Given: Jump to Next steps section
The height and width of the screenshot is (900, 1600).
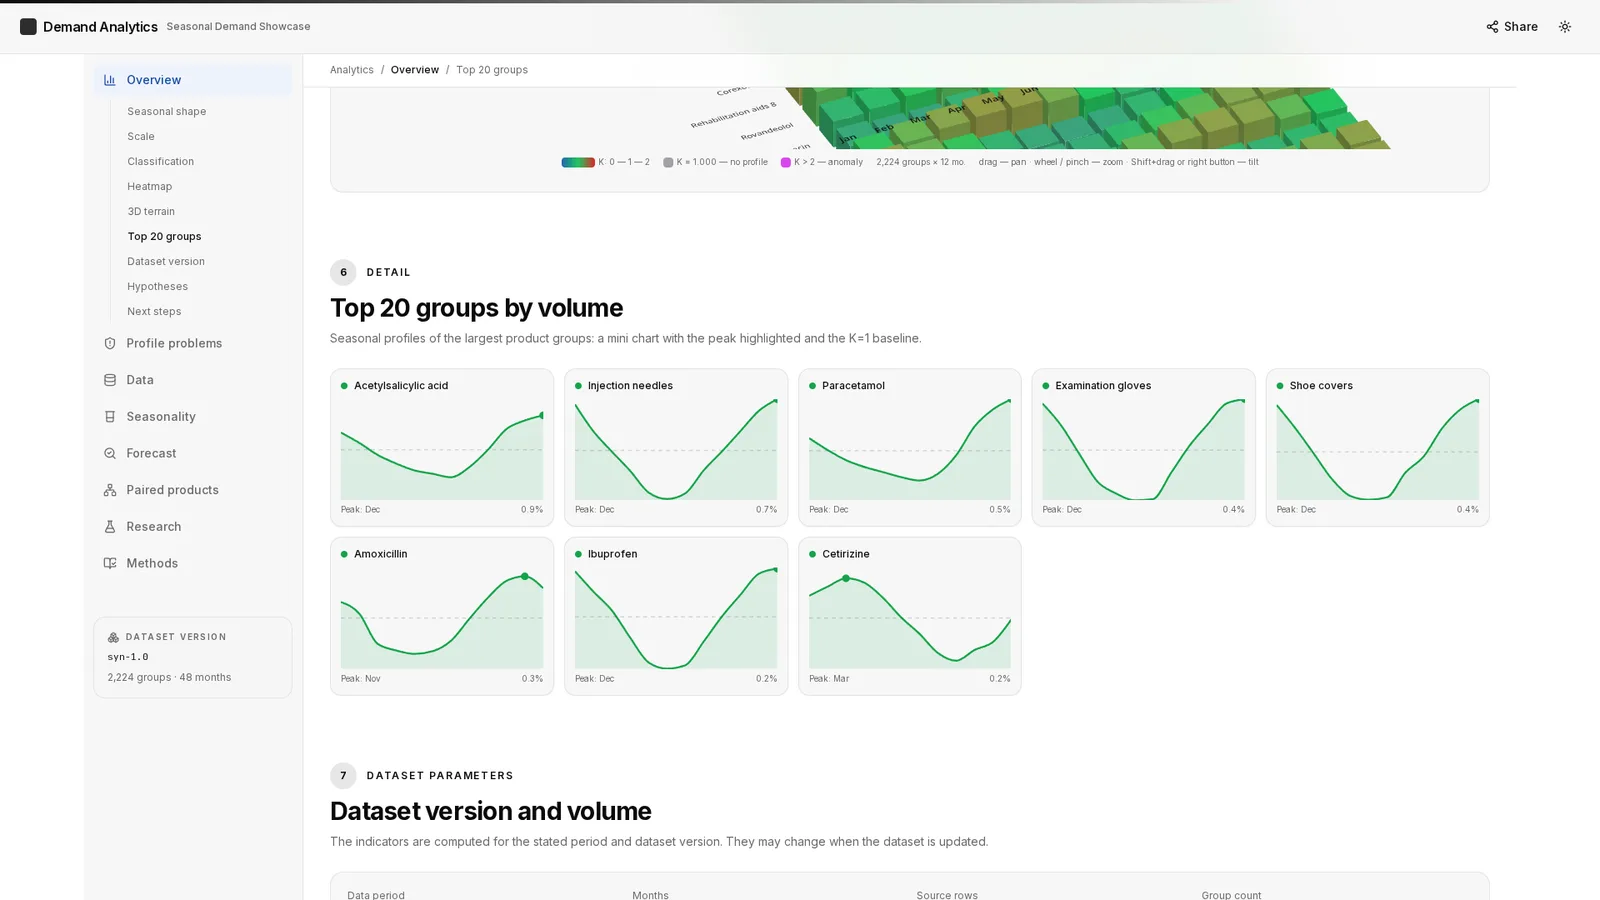Looking at the screenshot, I should point(154,312).
